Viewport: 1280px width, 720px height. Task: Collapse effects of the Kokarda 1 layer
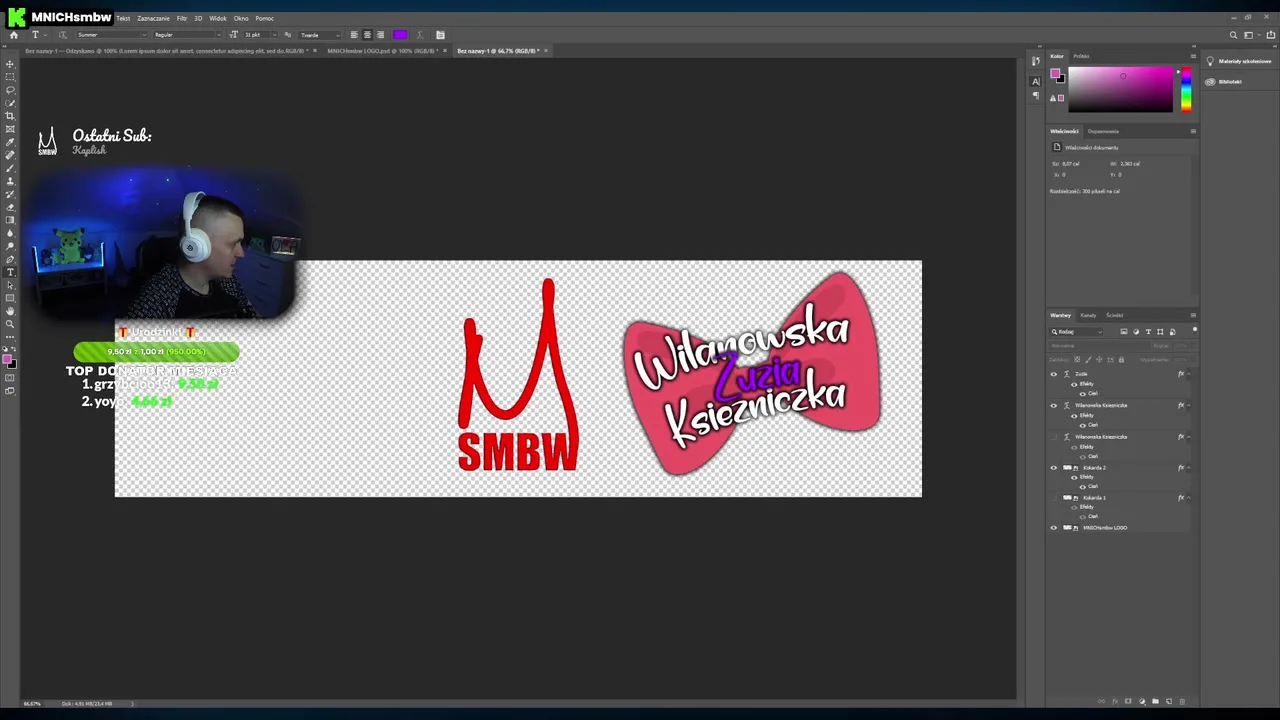(x=1189, y=498)
